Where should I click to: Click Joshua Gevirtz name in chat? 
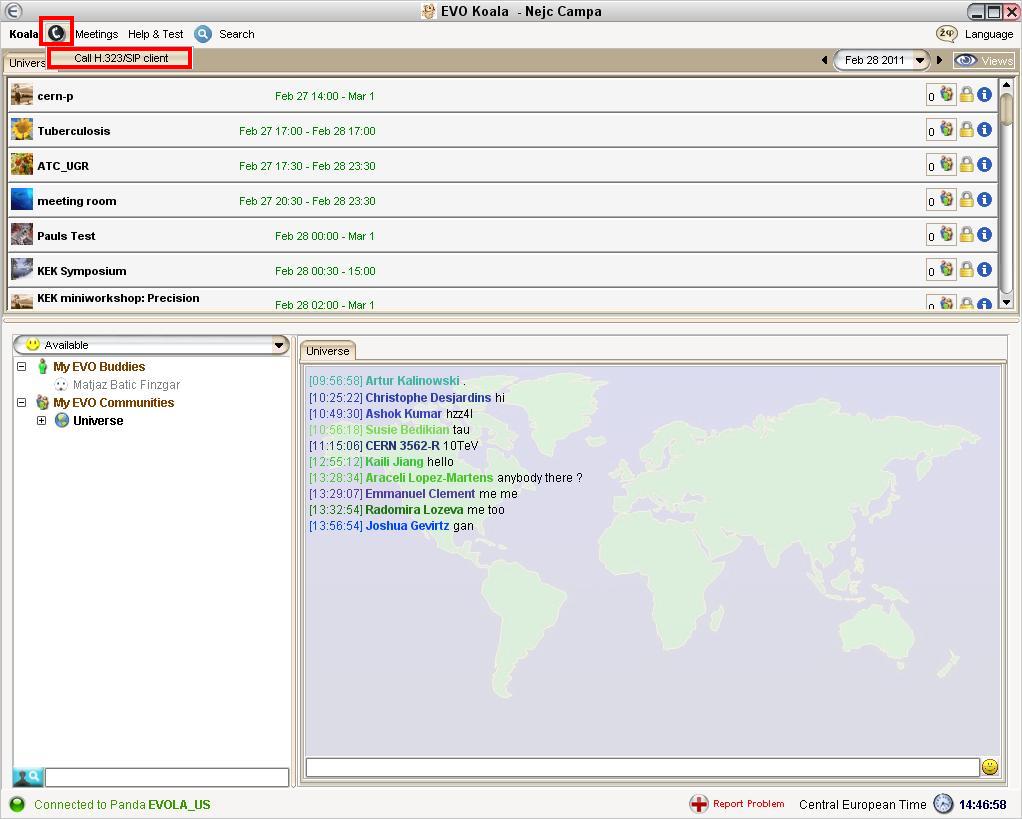[407, 526]
